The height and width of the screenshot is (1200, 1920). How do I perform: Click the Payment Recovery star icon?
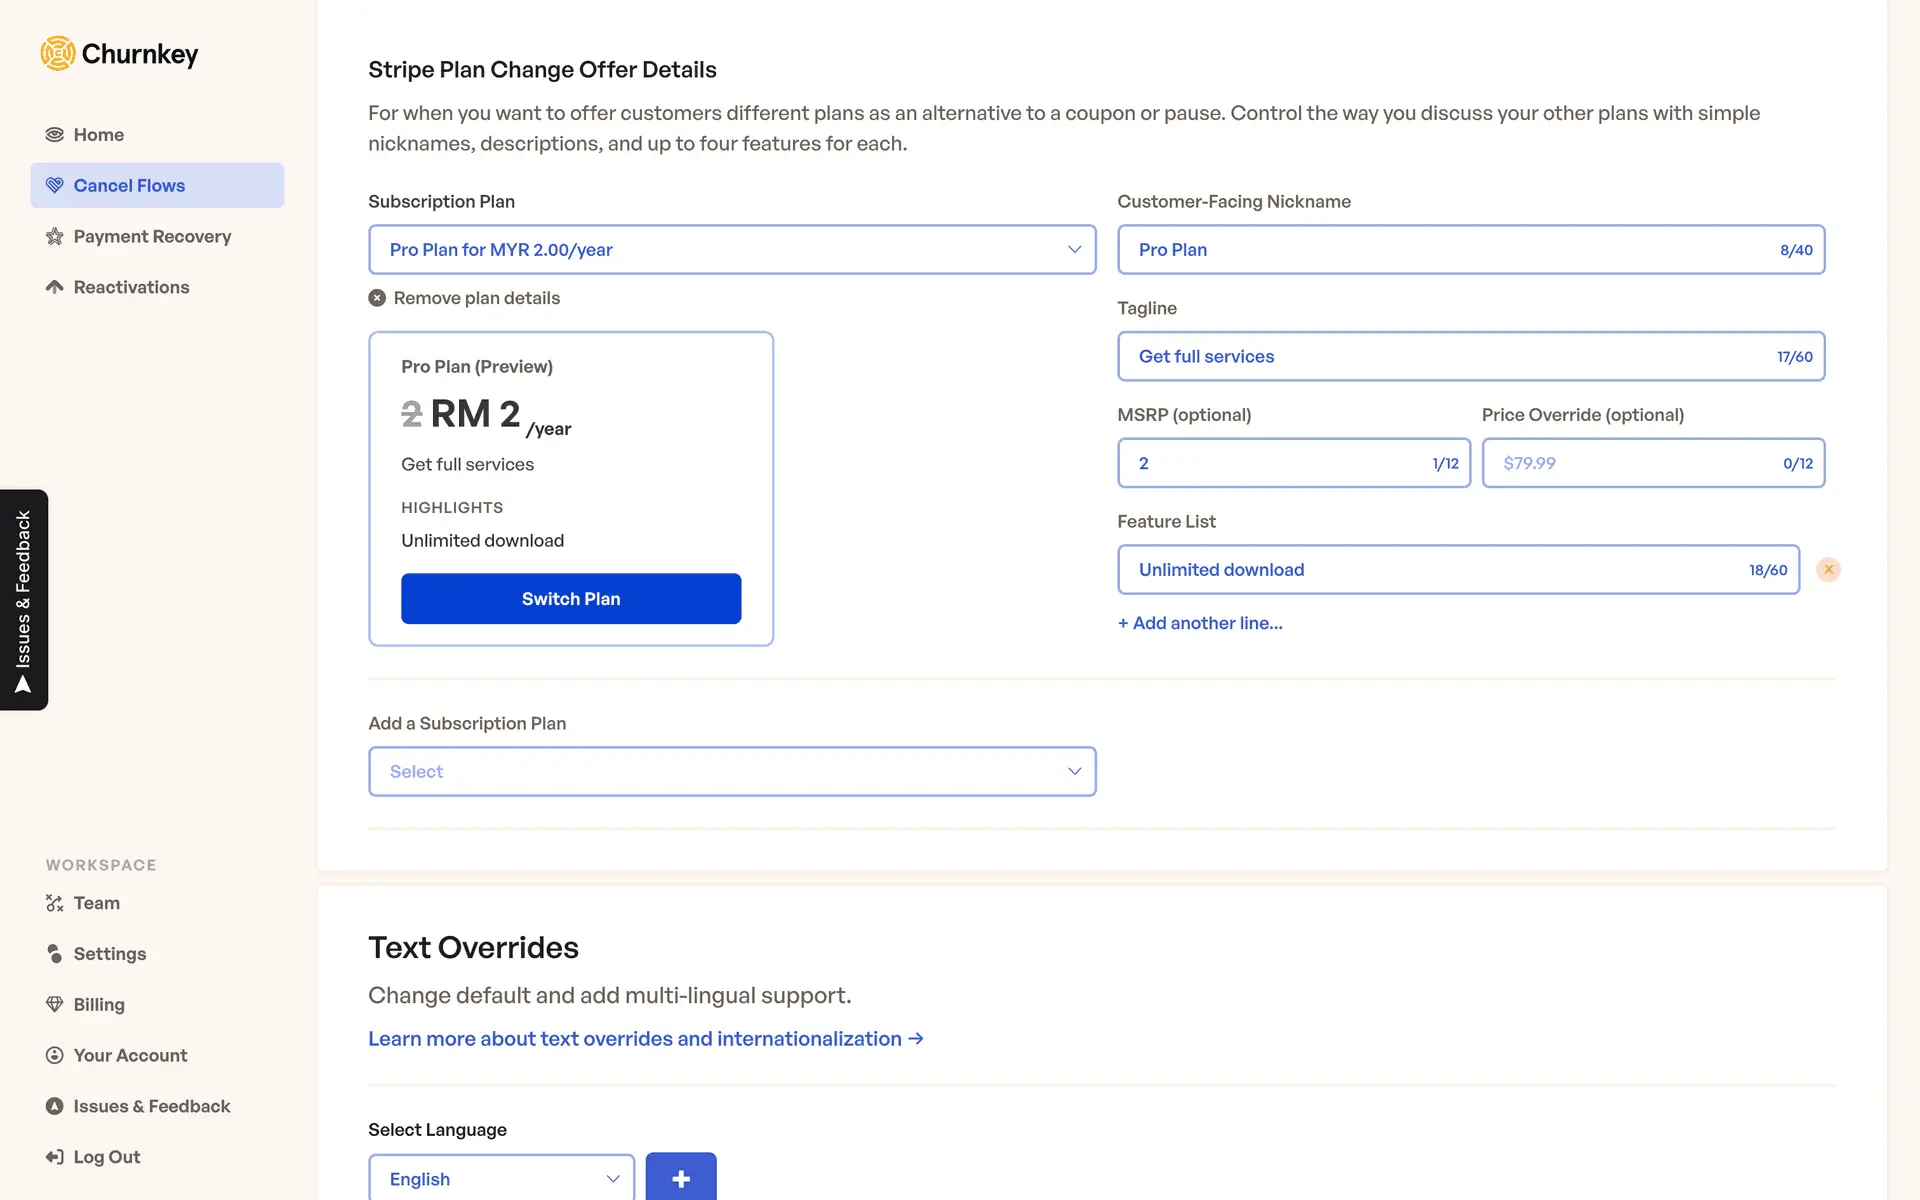55,237
